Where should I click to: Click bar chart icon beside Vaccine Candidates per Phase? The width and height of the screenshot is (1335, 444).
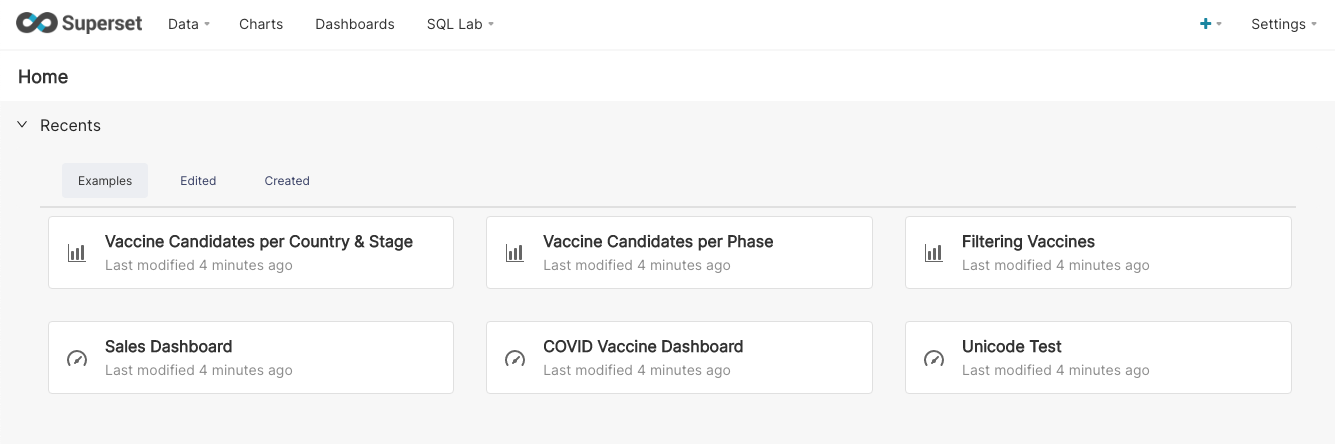[x=515, y=253]
